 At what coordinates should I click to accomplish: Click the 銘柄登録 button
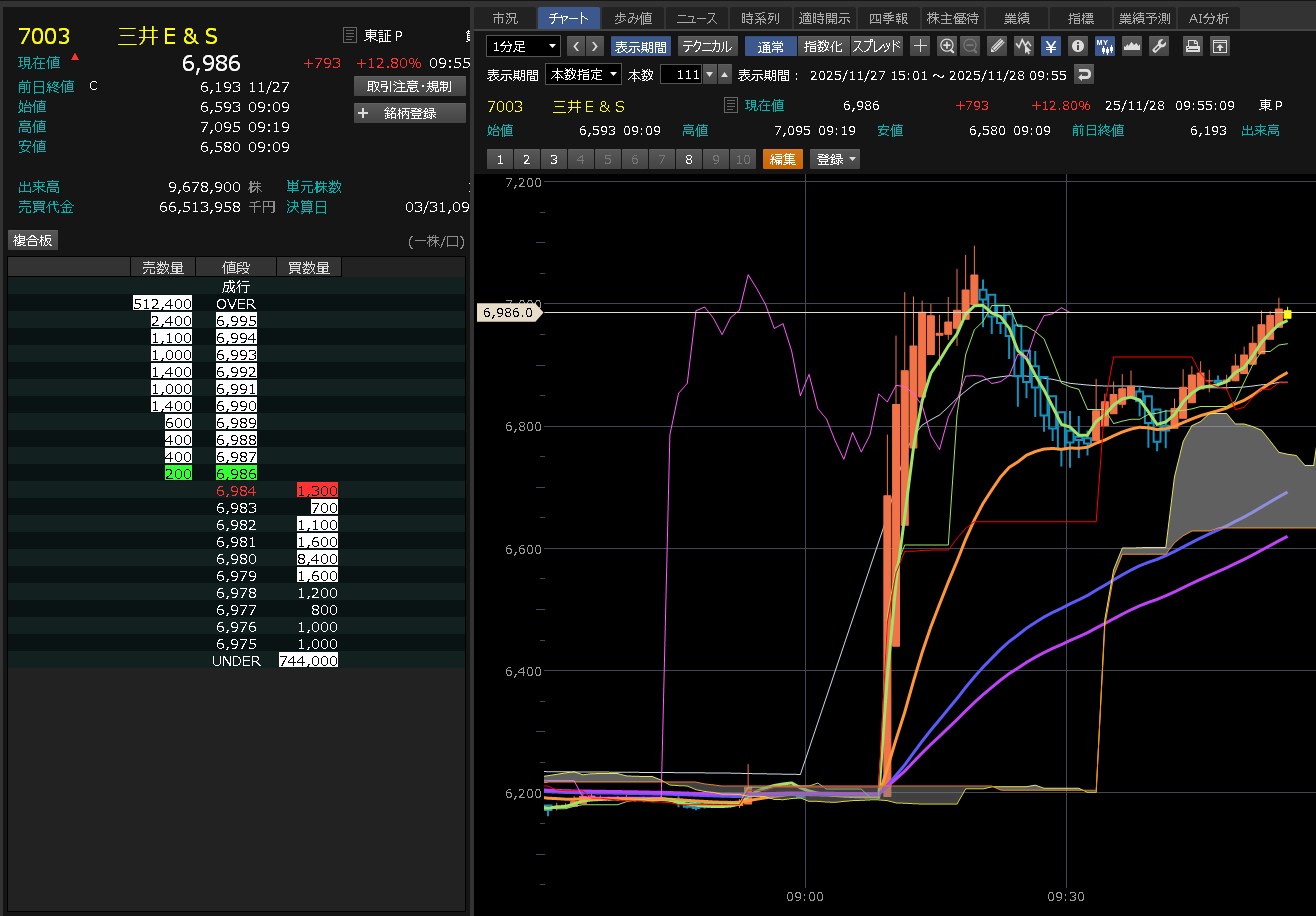410,113
